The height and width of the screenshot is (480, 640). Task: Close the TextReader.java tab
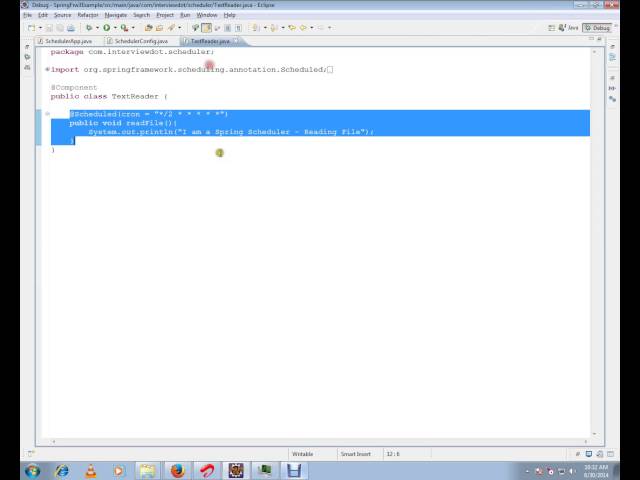click(x=236, y=41)
